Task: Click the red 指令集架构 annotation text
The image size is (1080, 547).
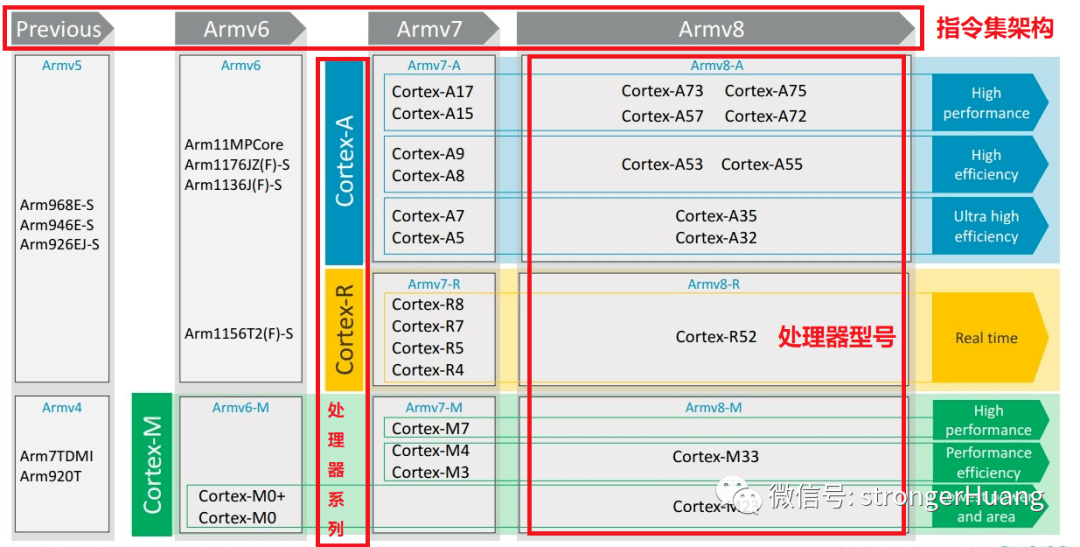Action: pos(994,29)
